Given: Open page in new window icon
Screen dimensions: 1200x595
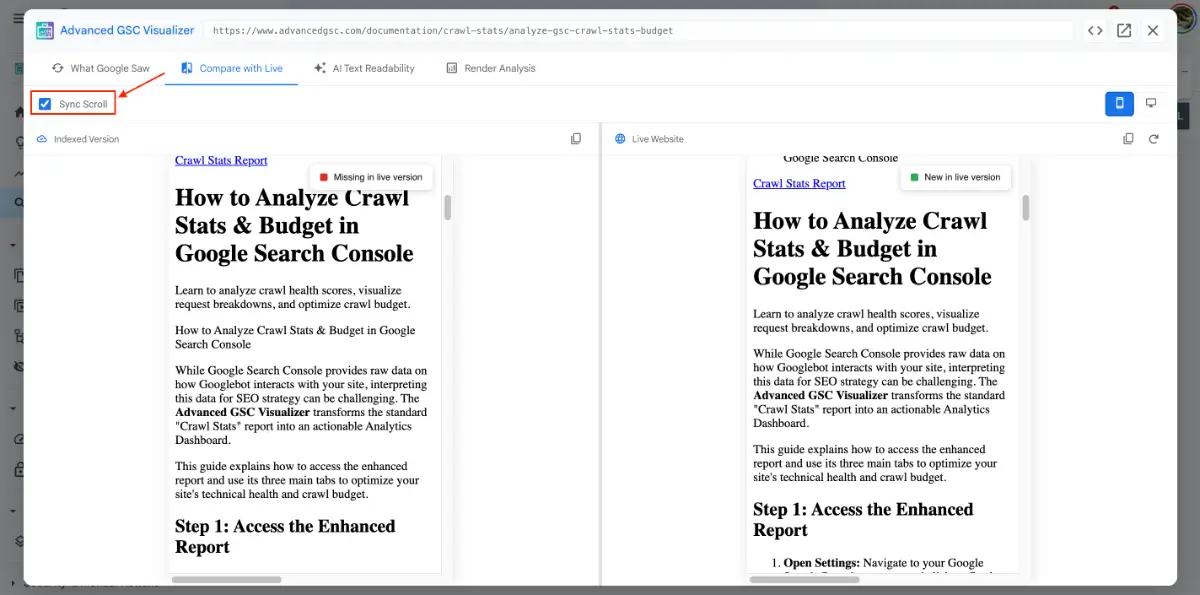Looking at the screenshot, I should (x=1124, y=31).
